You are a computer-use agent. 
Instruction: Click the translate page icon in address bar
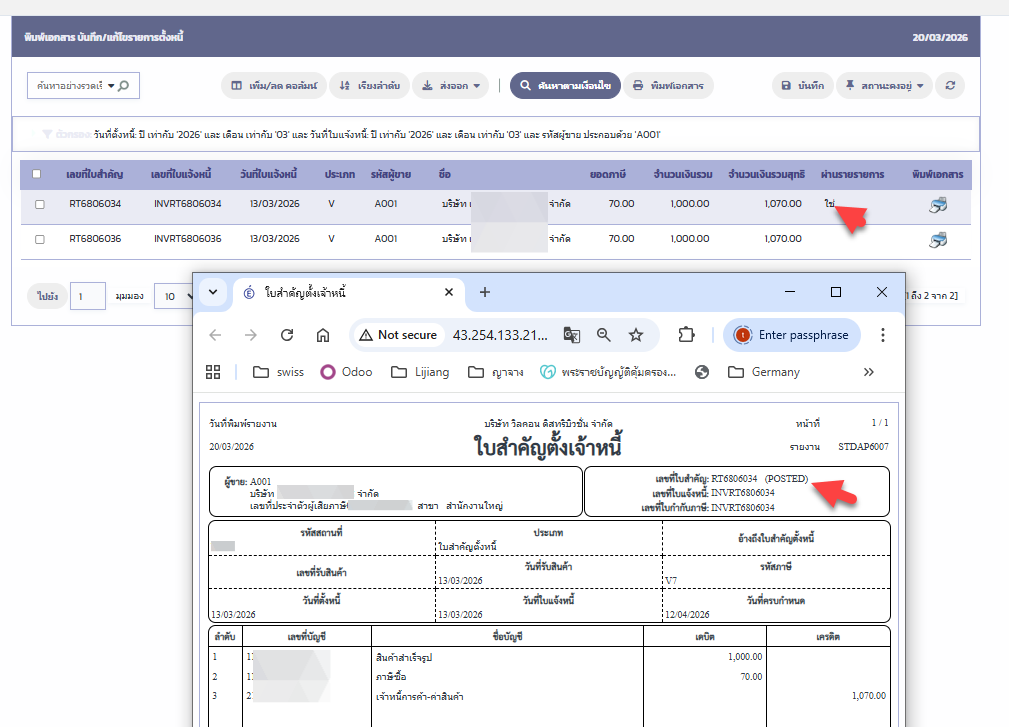click(x=572, y=335)
